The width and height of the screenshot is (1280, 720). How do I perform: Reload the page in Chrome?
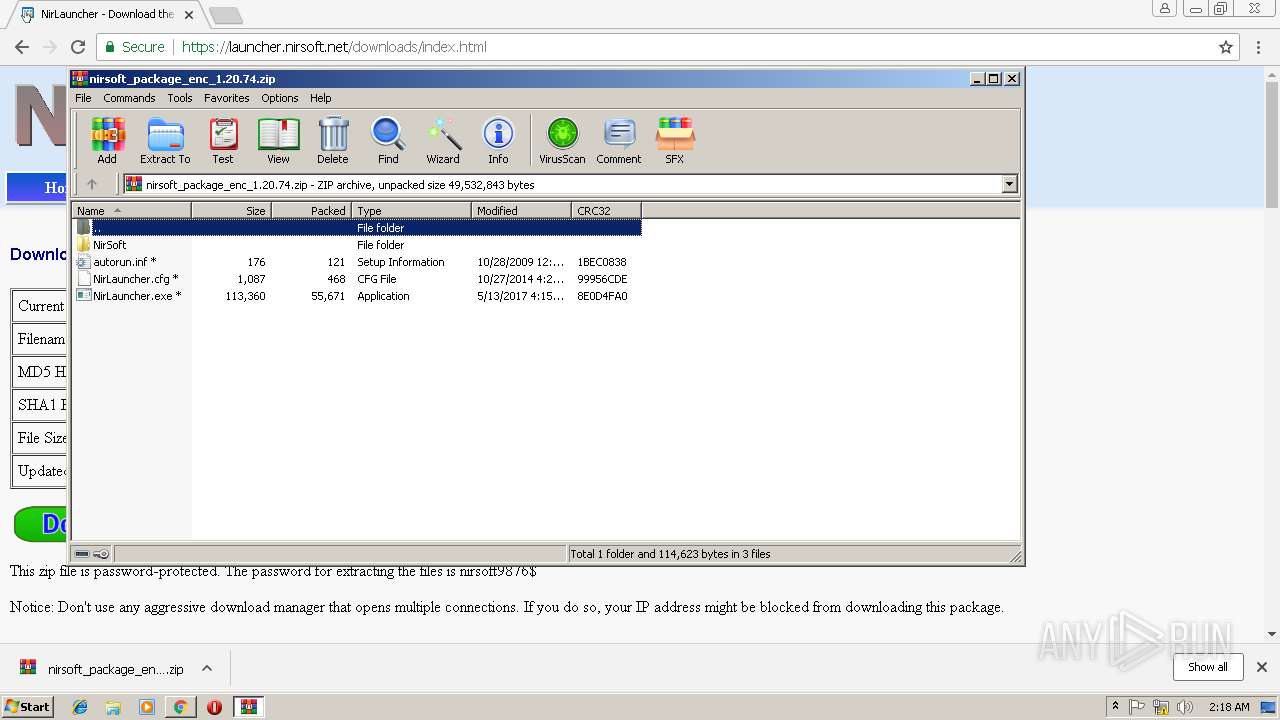pos(78,47)
